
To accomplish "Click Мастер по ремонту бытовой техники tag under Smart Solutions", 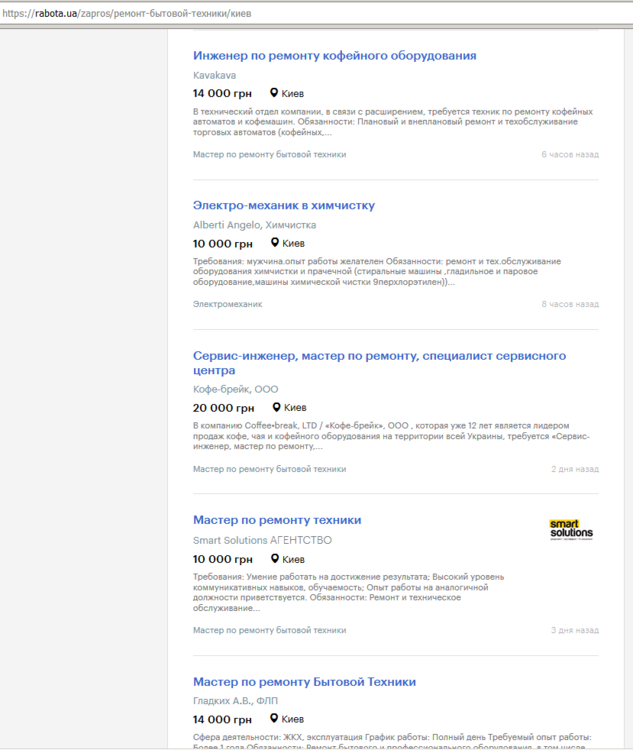I will click(x=269, y=630).
